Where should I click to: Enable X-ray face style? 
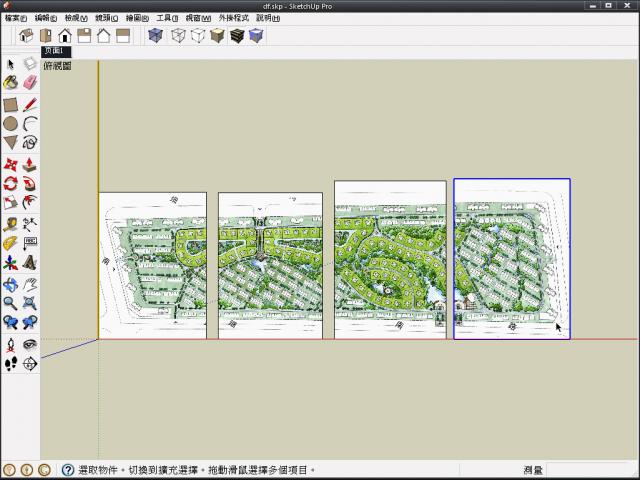click(155, 36)
